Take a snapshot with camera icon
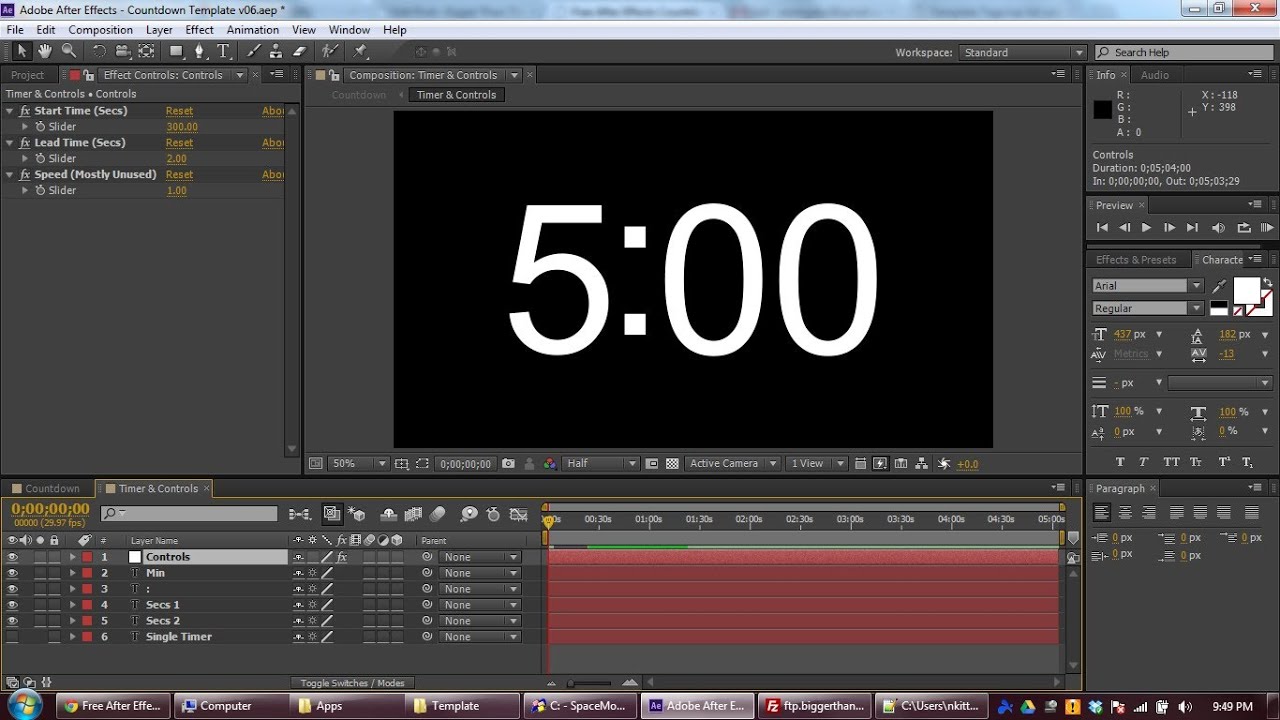 pos(508,464)
